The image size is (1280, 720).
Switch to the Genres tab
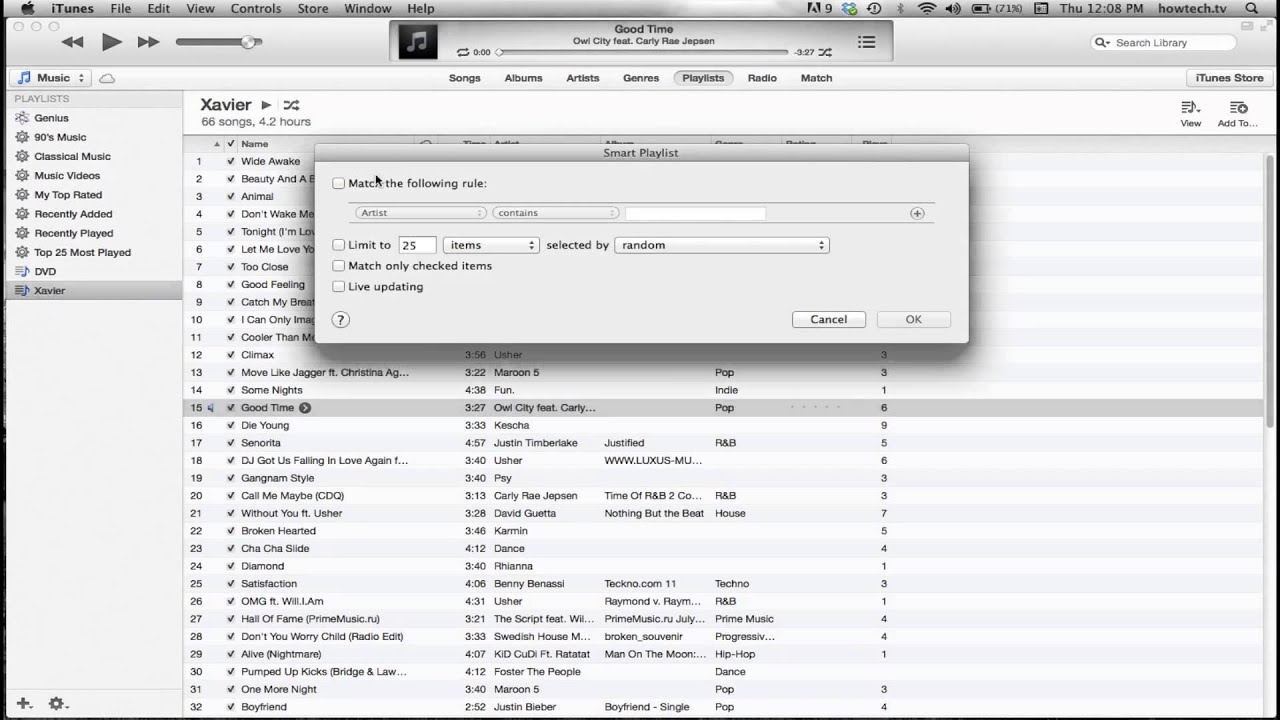(x=641, y=78)
